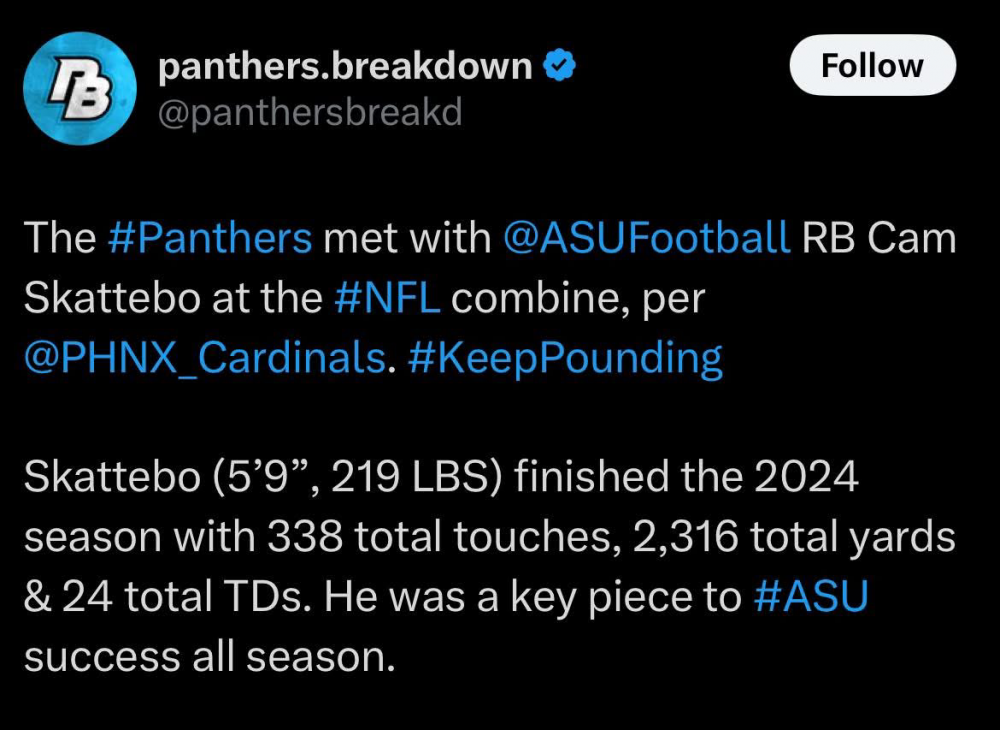Click the "2,316 total yards" stat
1000x730 pixels.
tap(794, 538)
